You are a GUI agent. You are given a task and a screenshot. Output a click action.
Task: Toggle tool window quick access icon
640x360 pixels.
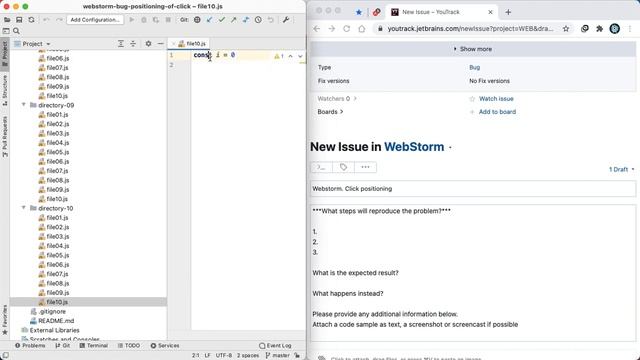coord(5,356)
